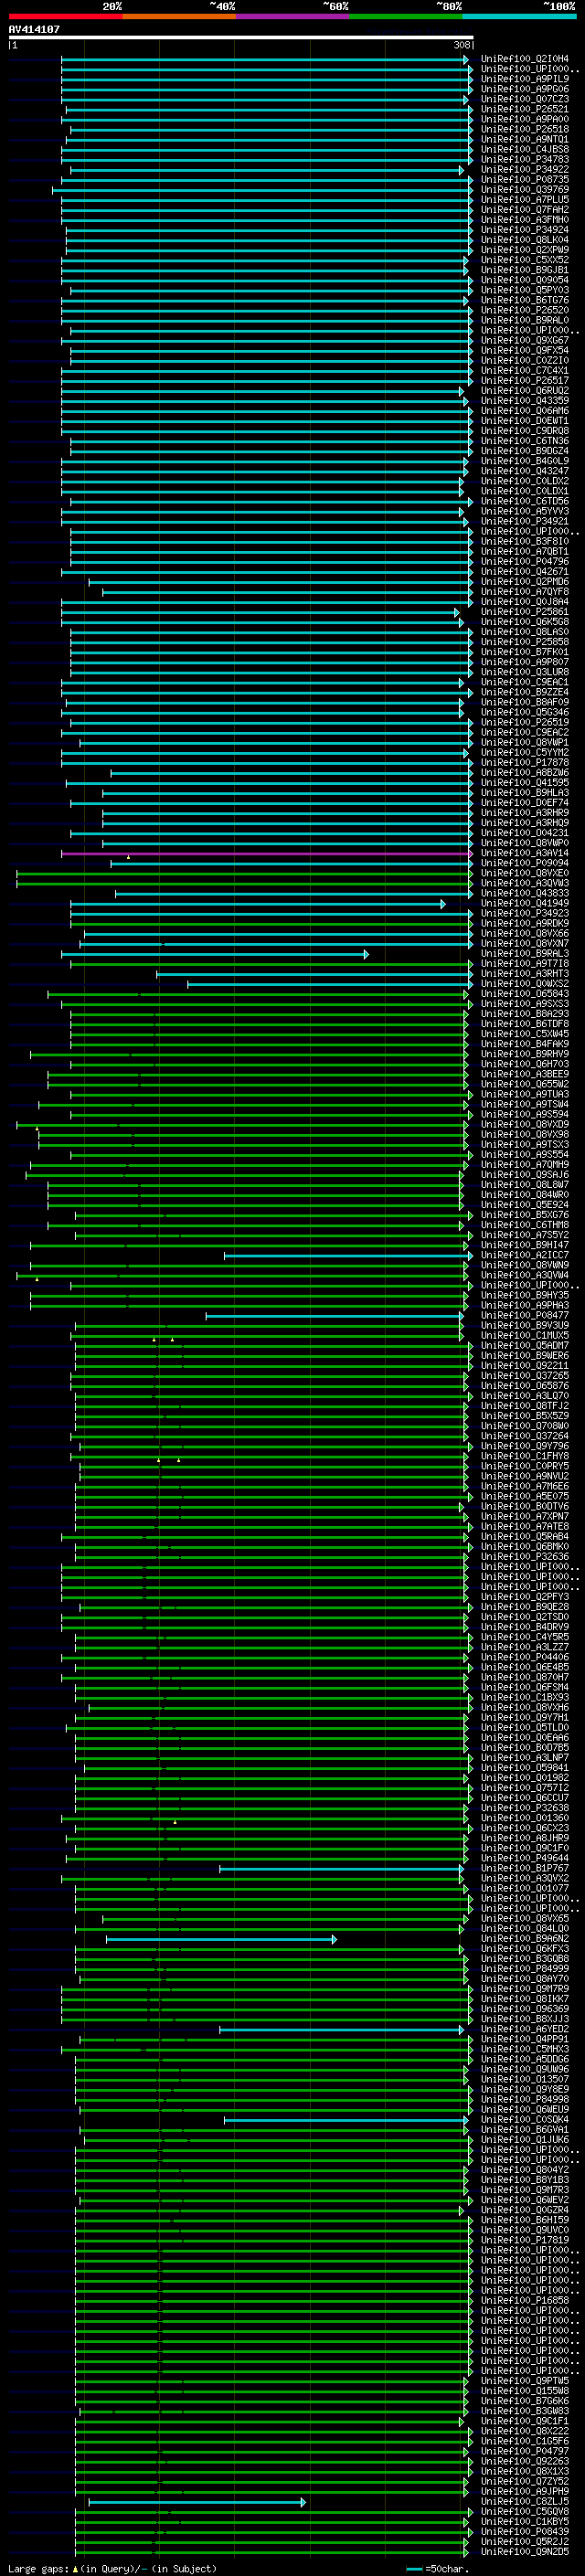This screenshot has width=585, height=2576.
Task: Click the green ~80% identity legend segment
Action: pos(406,17)
